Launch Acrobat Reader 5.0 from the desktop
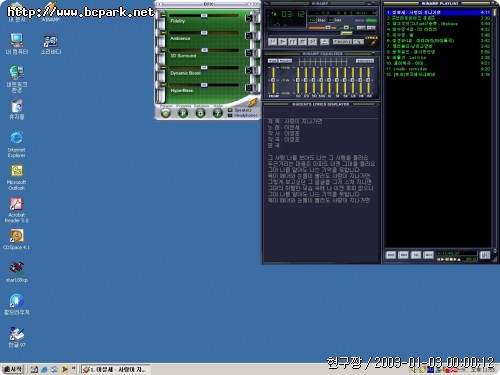 17,210
